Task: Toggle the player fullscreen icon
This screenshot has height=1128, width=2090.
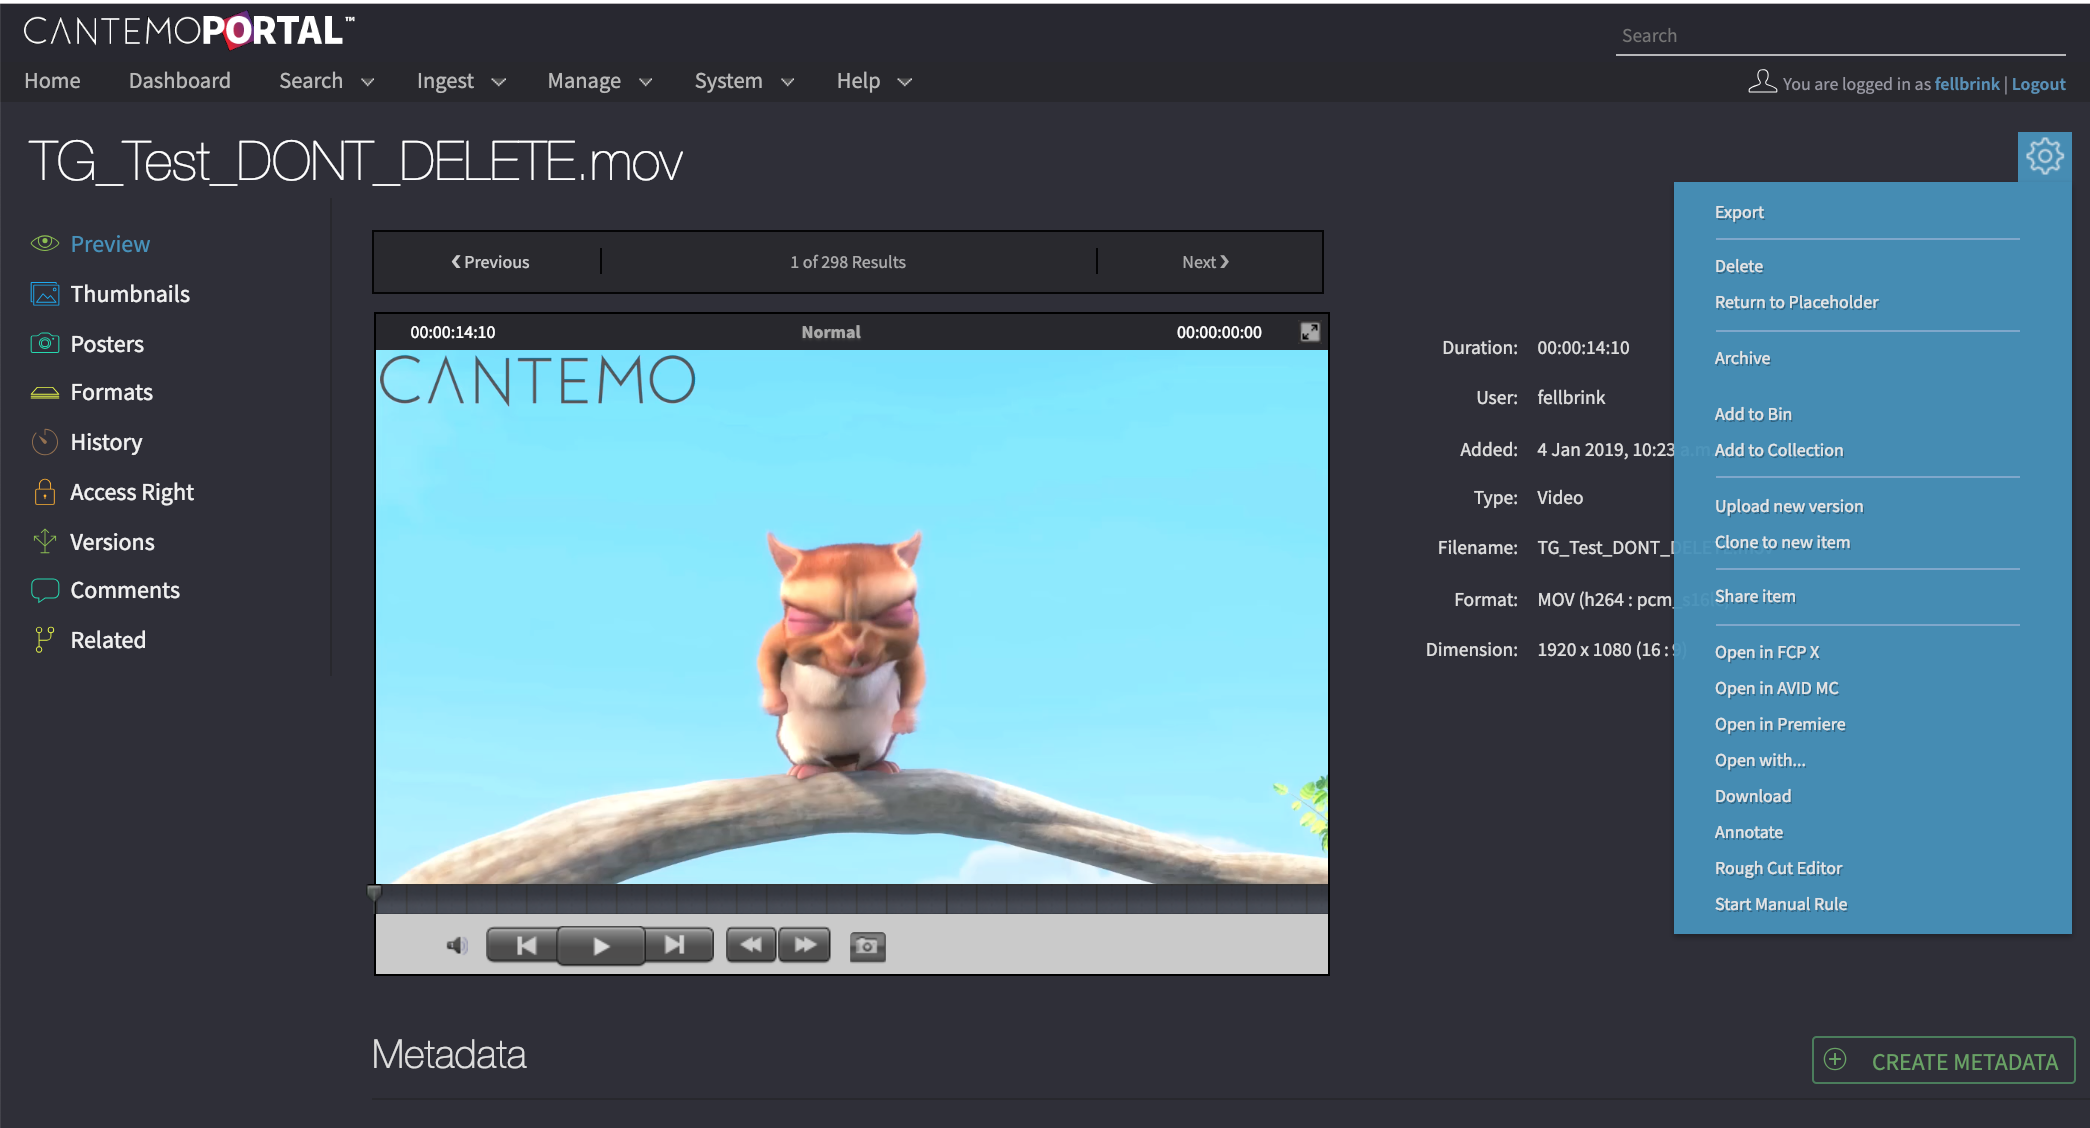Action: [x=1309, y=332]
